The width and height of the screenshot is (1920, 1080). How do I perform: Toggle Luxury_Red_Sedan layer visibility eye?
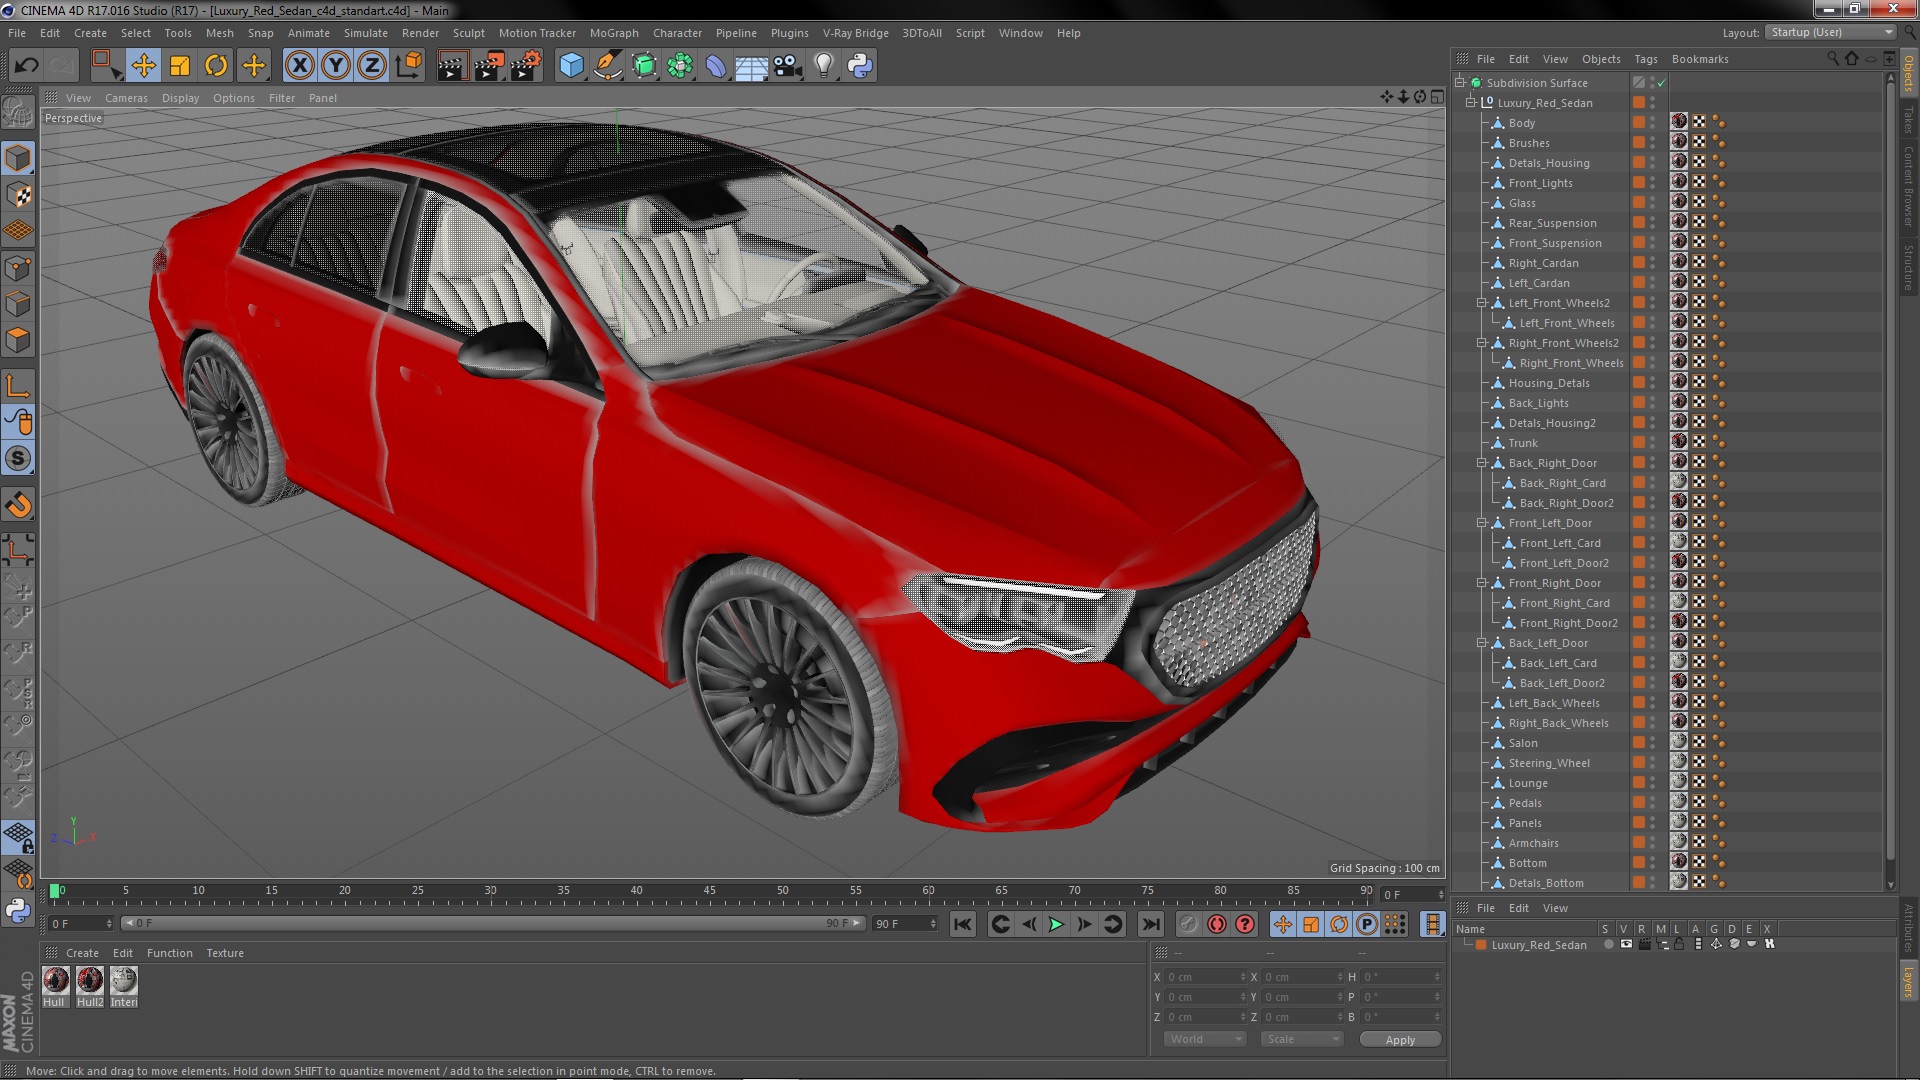pos(1626,945)
